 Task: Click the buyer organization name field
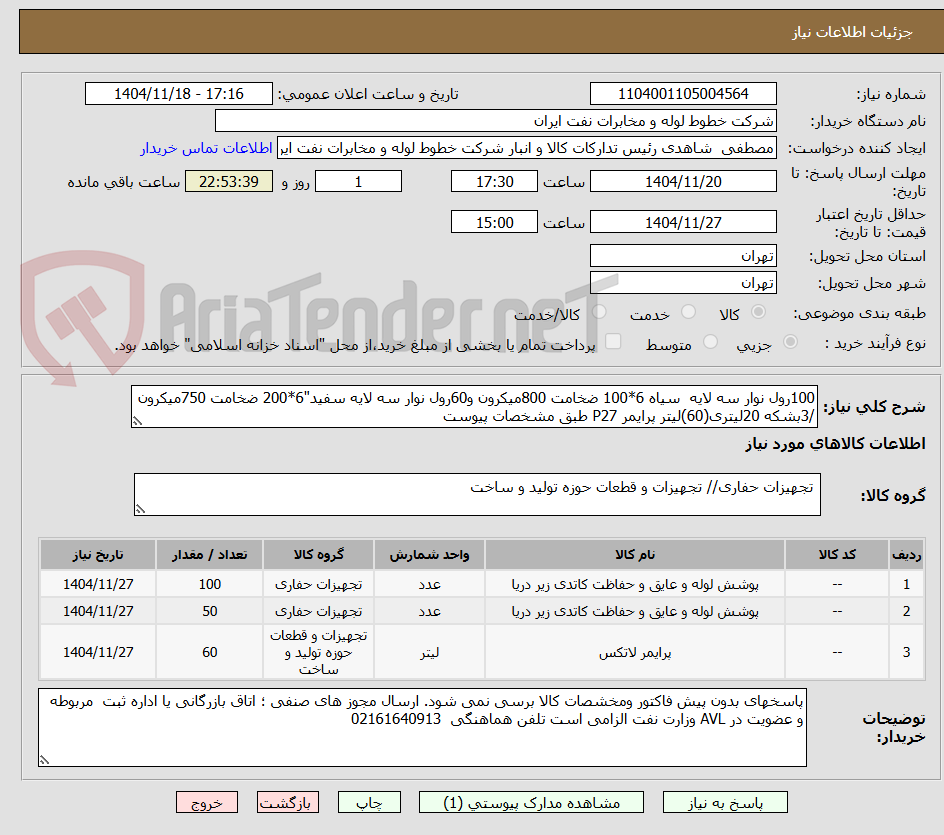495,121
